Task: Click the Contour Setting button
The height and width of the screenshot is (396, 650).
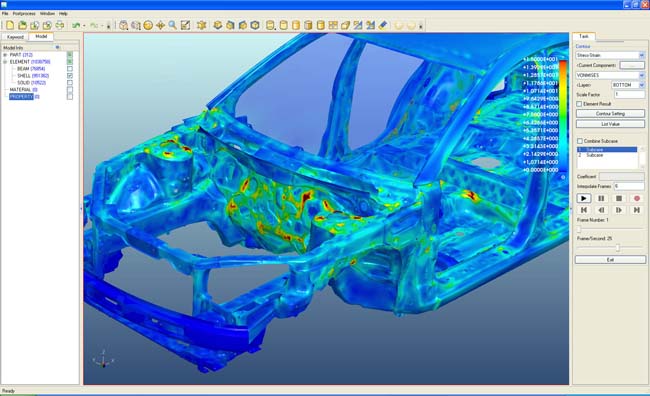Action: coord(610,114)
